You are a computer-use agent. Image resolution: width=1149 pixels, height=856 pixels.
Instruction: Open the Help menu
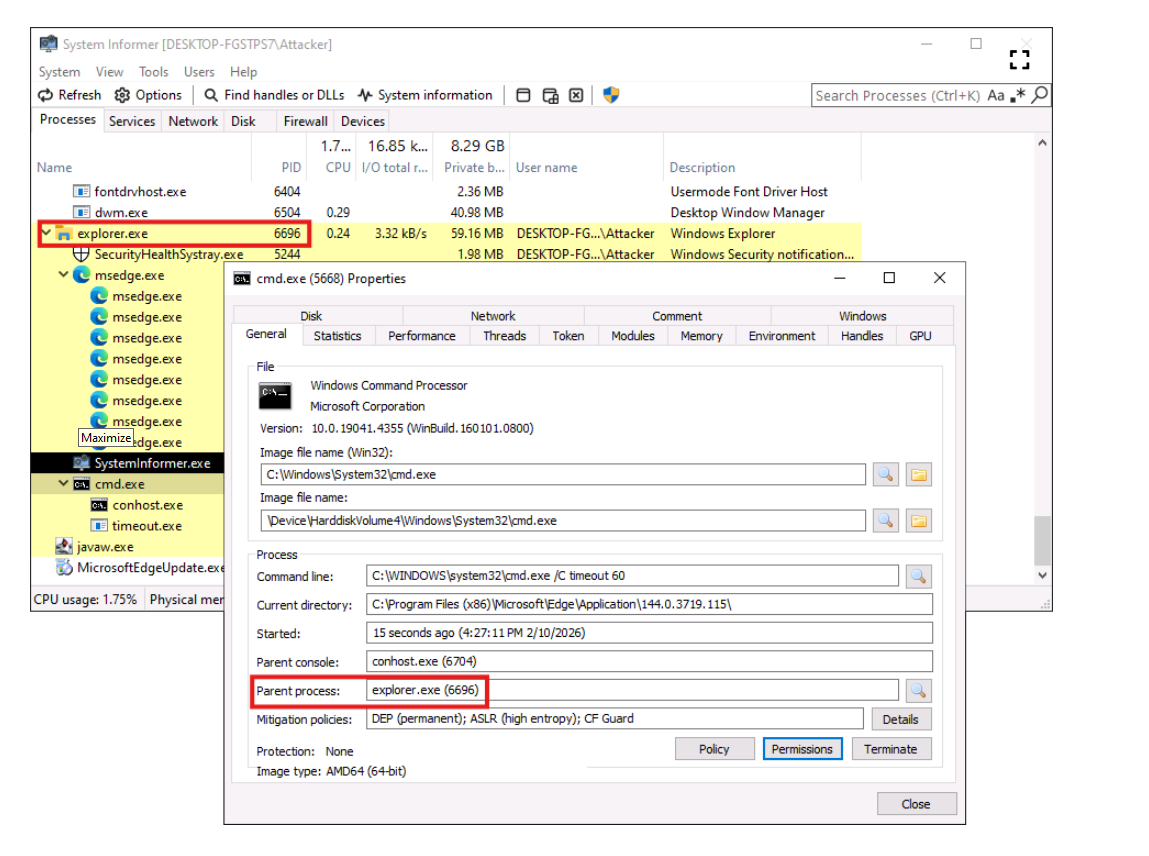click(x=243, y=72)
